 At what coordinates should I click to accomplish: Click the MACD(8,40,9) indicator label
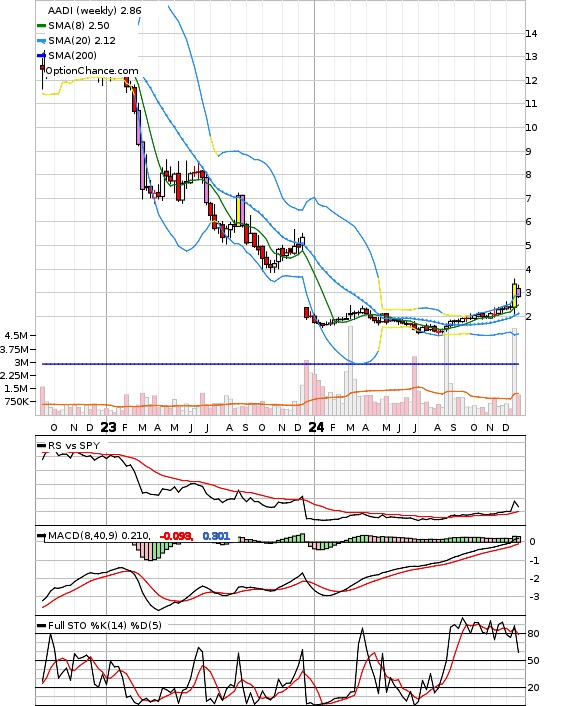tap(83, 535)
